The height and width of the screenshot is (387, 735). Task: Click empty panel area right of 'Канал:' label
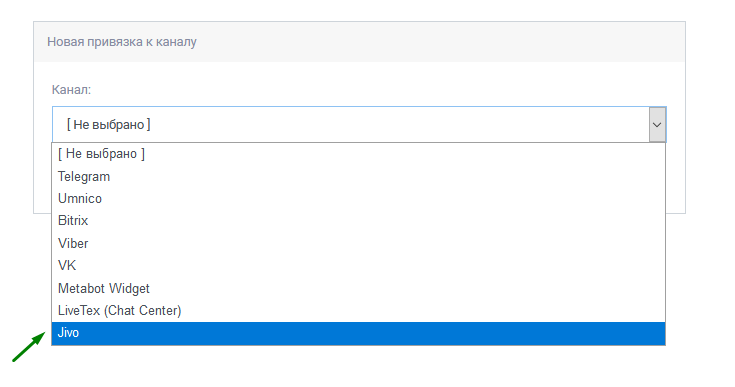[x=375, y=89]
